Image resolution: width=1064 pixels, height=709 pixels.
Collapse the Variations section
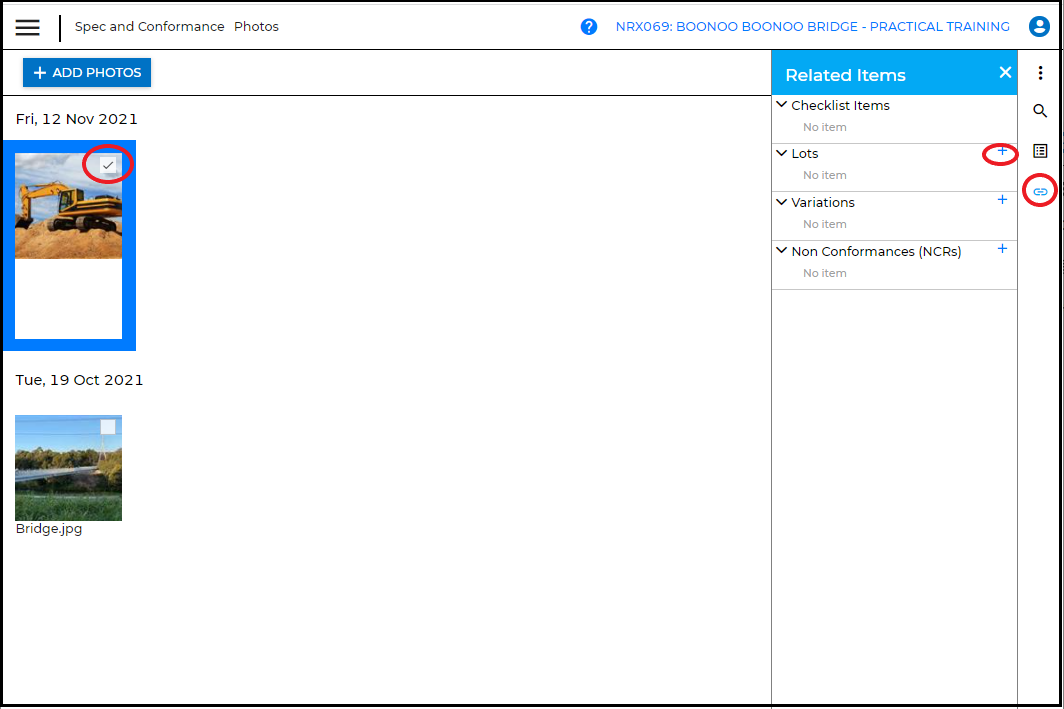782,202
